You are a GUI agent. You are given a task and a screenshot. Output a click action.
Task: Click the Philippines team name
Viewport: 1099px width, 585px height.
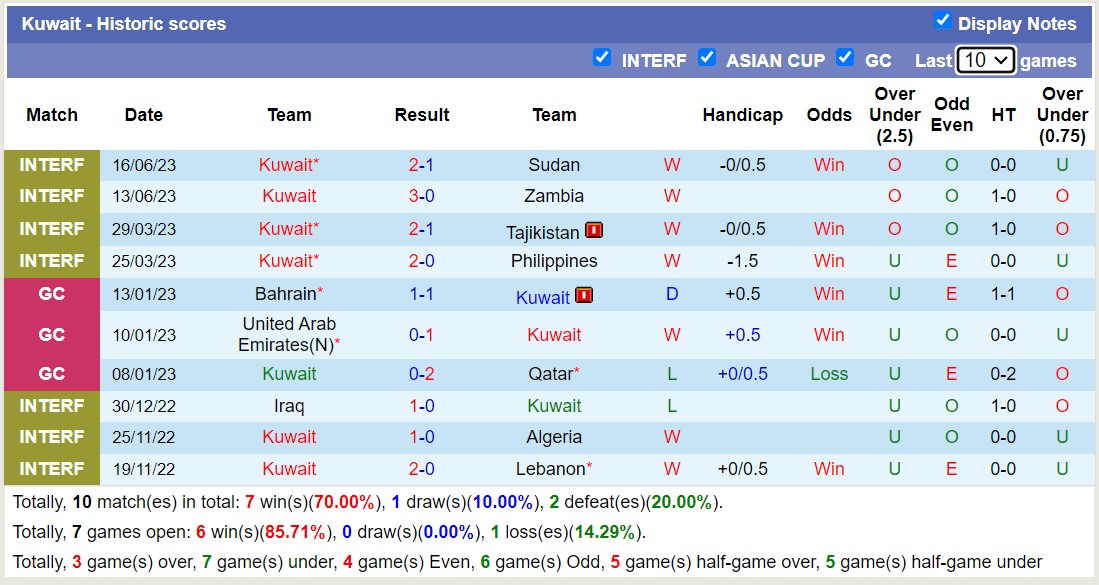[554, 261]
